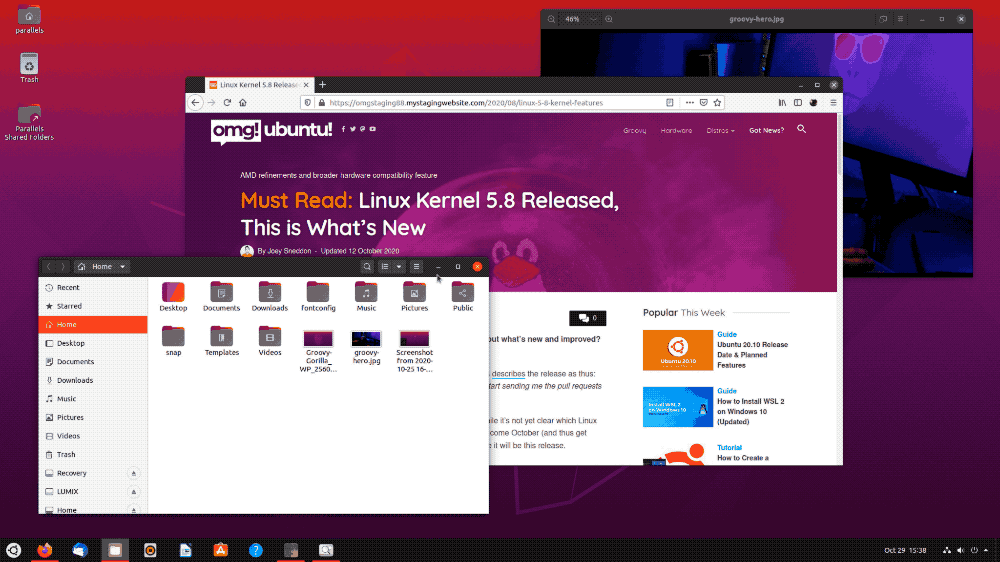Toggle list view icon in Files
The image size is (1000, 562).
point(385,267)
